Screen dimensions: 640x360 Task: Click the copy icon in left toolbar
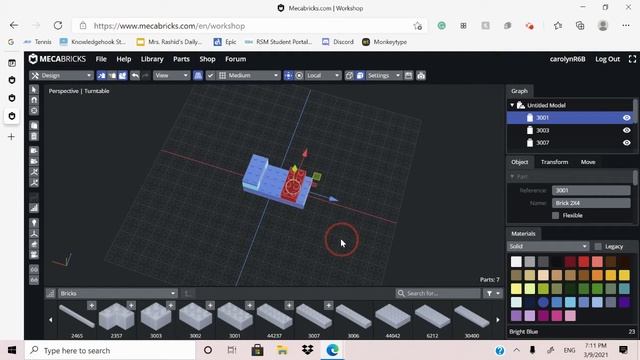34,126
